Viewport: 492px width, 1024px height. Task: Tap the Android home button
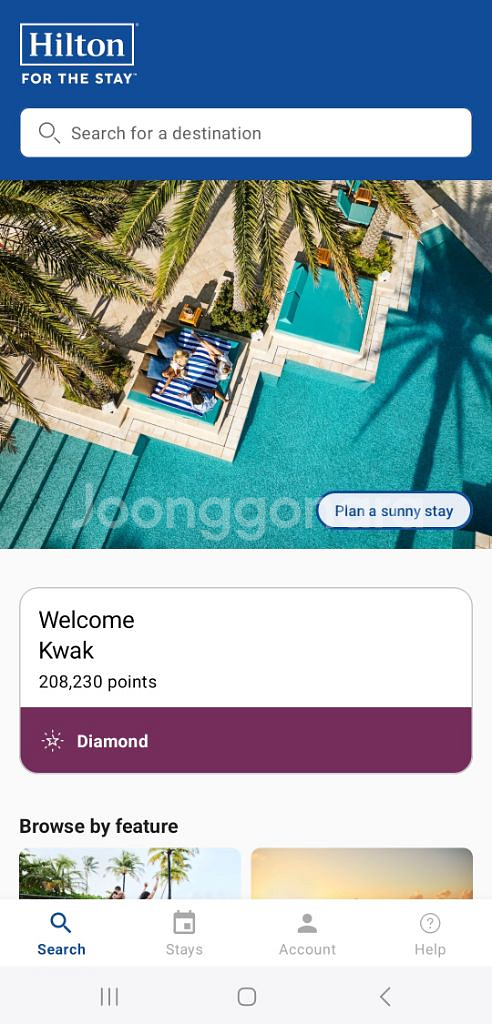pyautogui.click(x=246, y=997)
